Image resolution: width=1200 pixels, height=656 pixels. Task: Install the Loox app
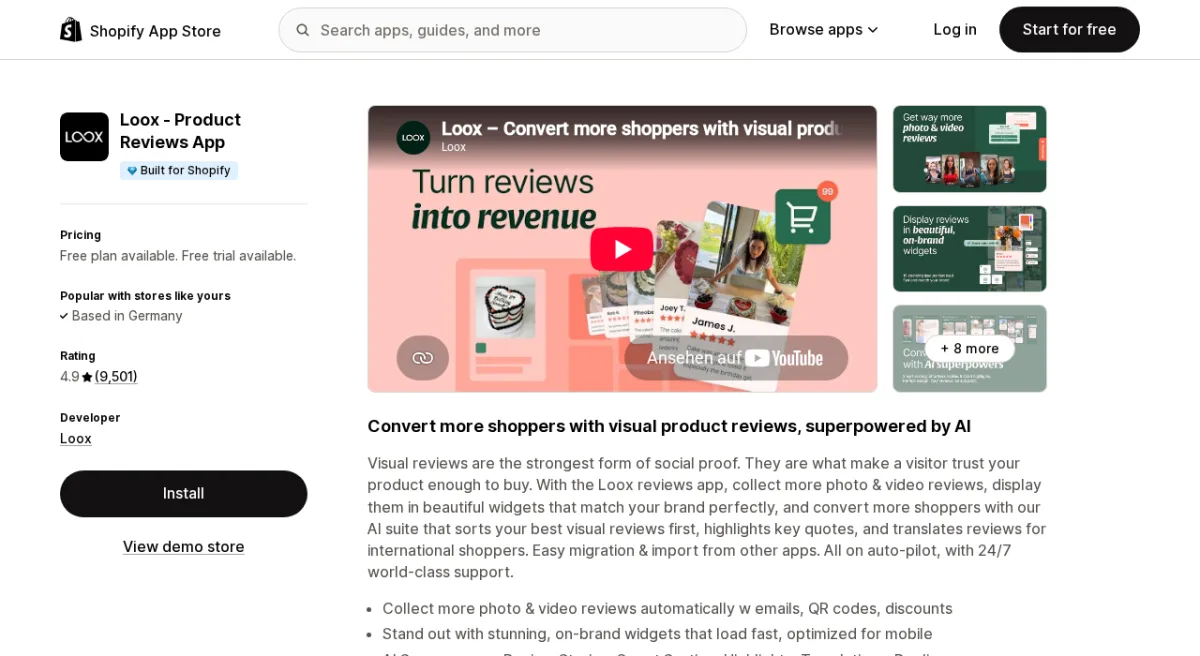click(184, 494)
